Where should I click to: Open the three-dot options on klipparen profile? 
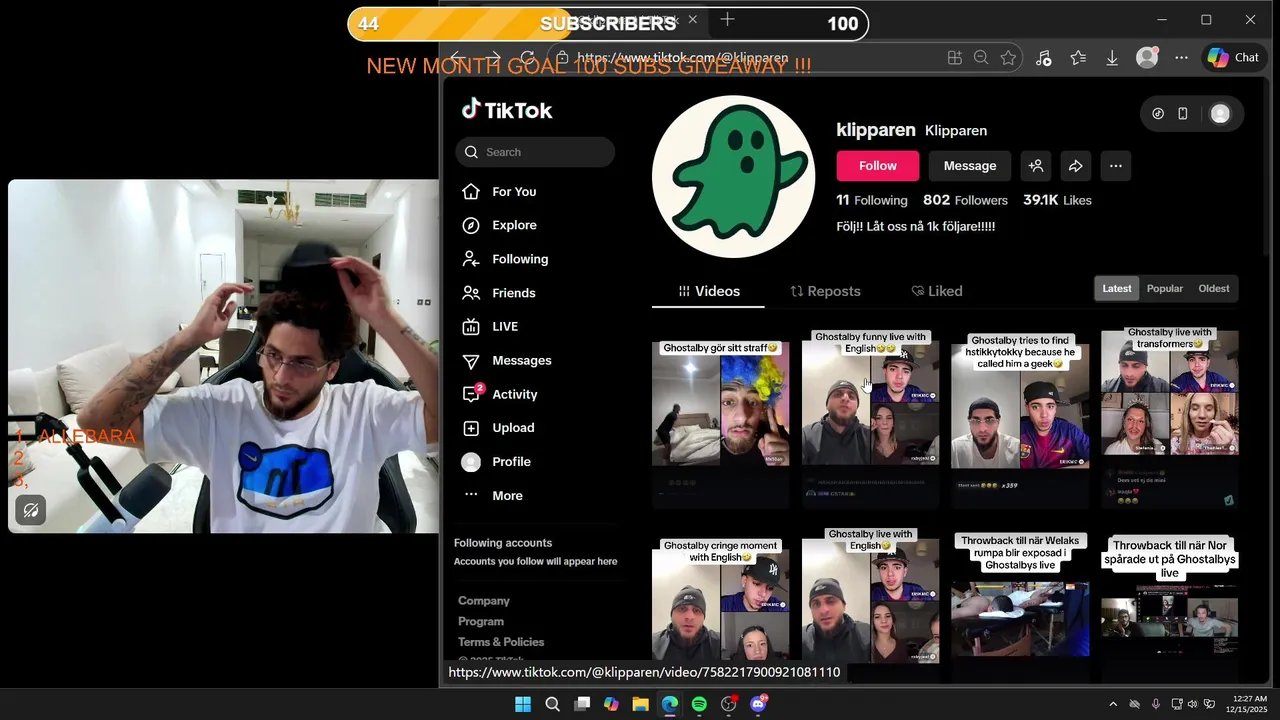coord(1116,166)
